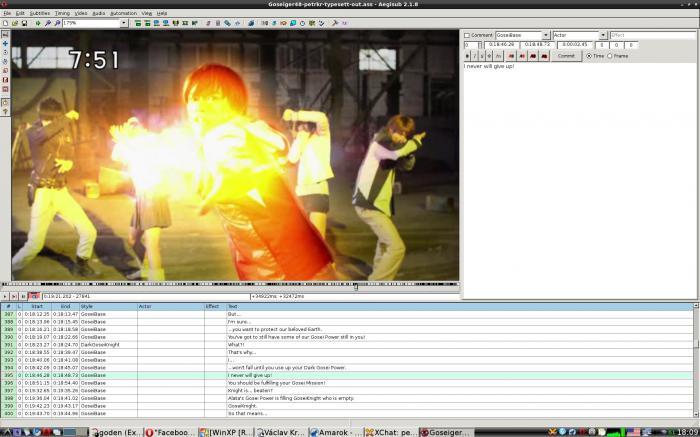Open the Timing Post-Processor clock icon
700x437 pixels.
[x=302, y=23]
